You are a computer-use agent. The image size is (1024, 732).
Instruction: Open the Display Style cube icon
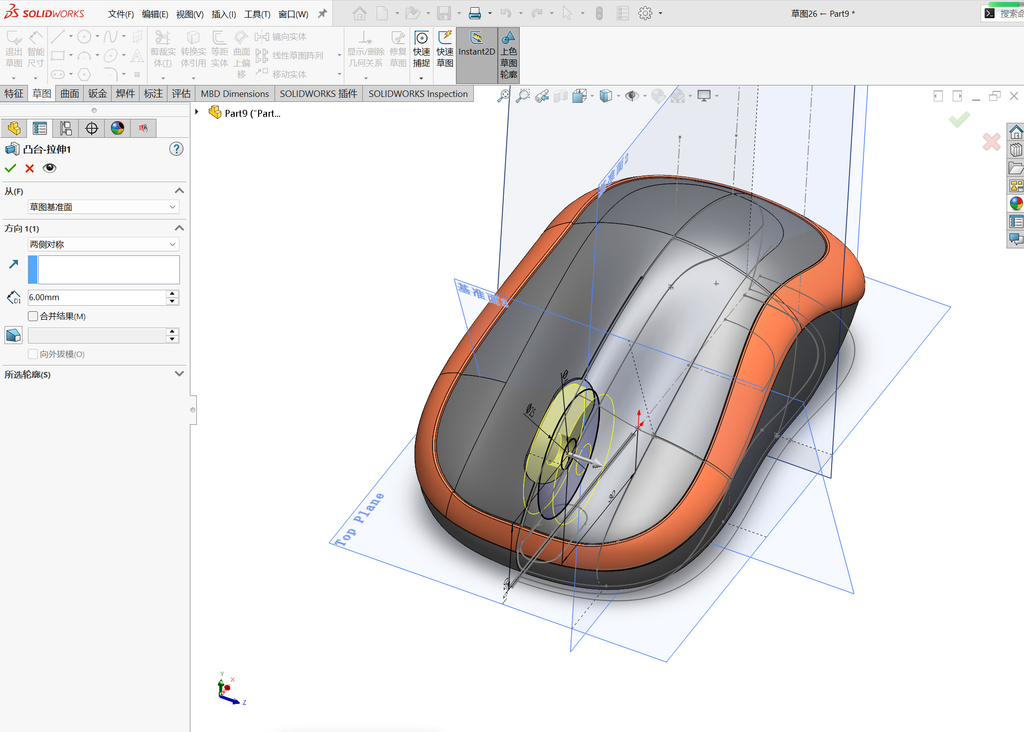point(605,96)
